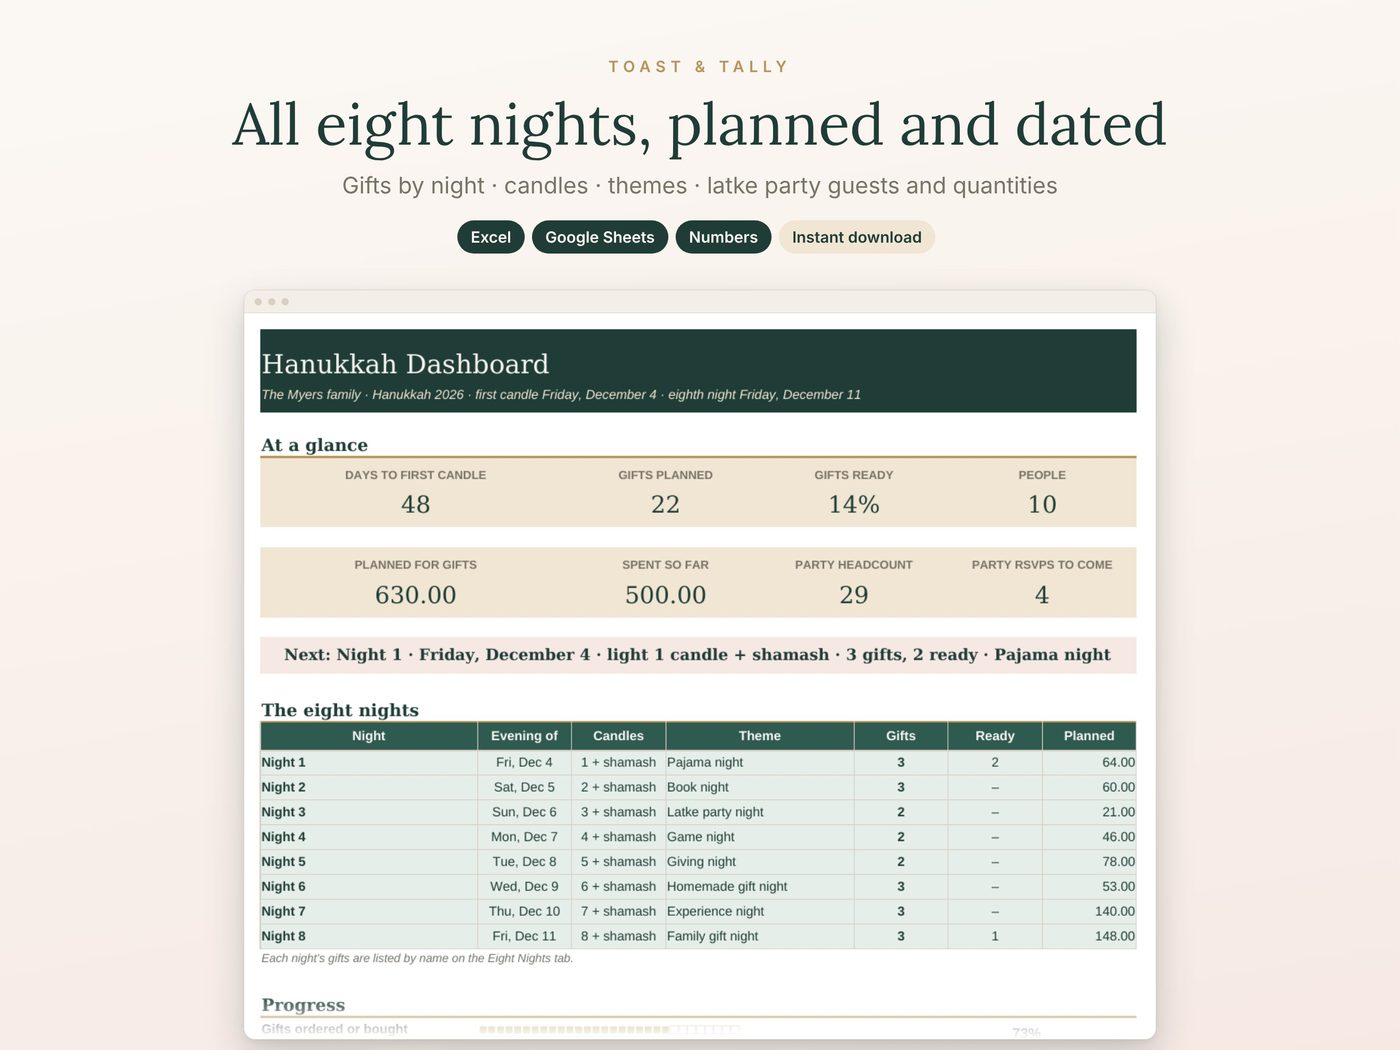Click the Gifts column header
Viewport: 1400px width, 1050px height.
pos(901,736)
